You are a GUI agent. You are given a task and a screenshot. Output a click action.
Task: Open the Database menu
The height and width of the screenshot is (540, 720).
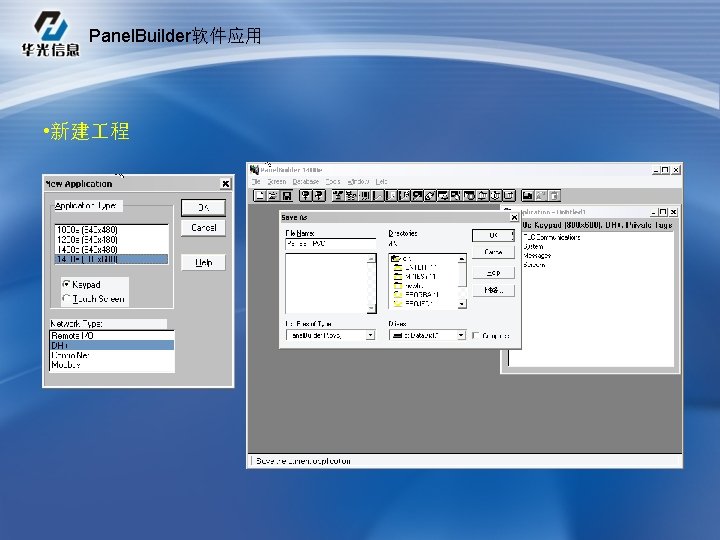tap(305, 182)
